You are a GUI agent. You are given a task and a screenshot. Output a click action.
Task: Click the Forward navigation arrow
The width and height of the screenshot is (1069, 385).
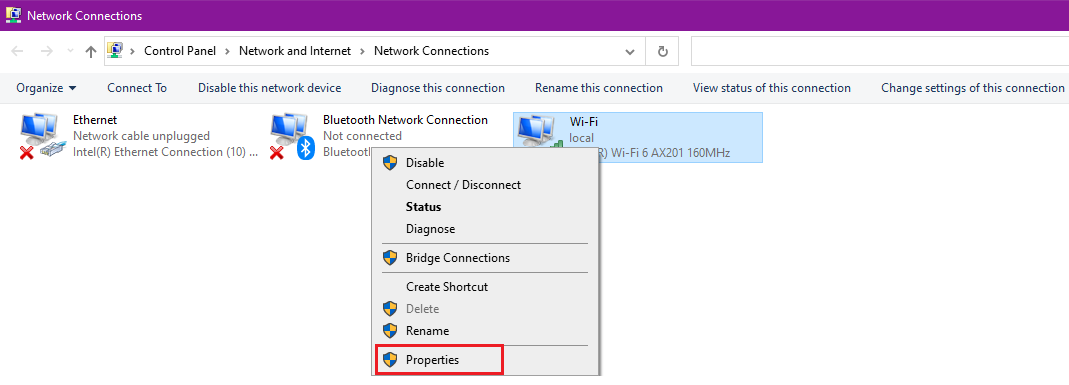click(x=46, y=52)
